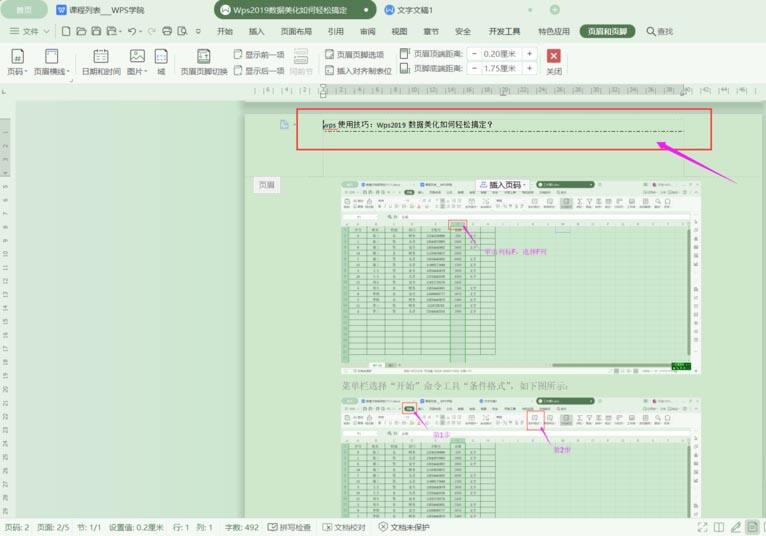This screenshot has height=536, width=766.
Task: Click 显示后一项 show next item
Action: 259,70
